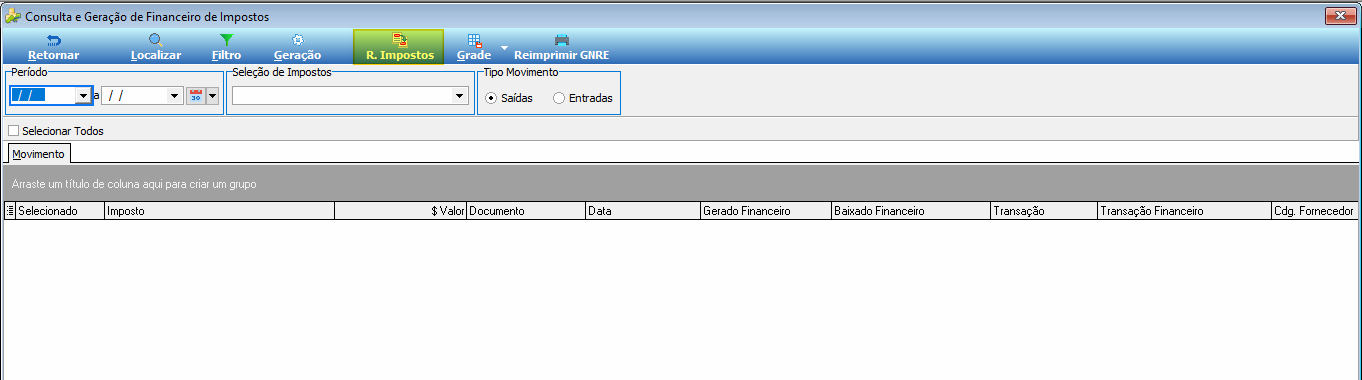Image resolution: width=1362 pixels, height=380 pixels.
Task: Click the end date field in Período
Action: (135, 96)
